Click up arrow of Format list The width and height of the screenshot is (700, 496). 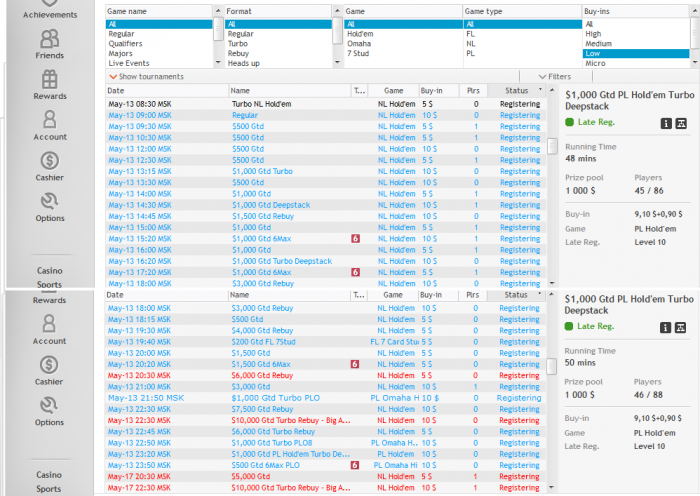(338, 11)
